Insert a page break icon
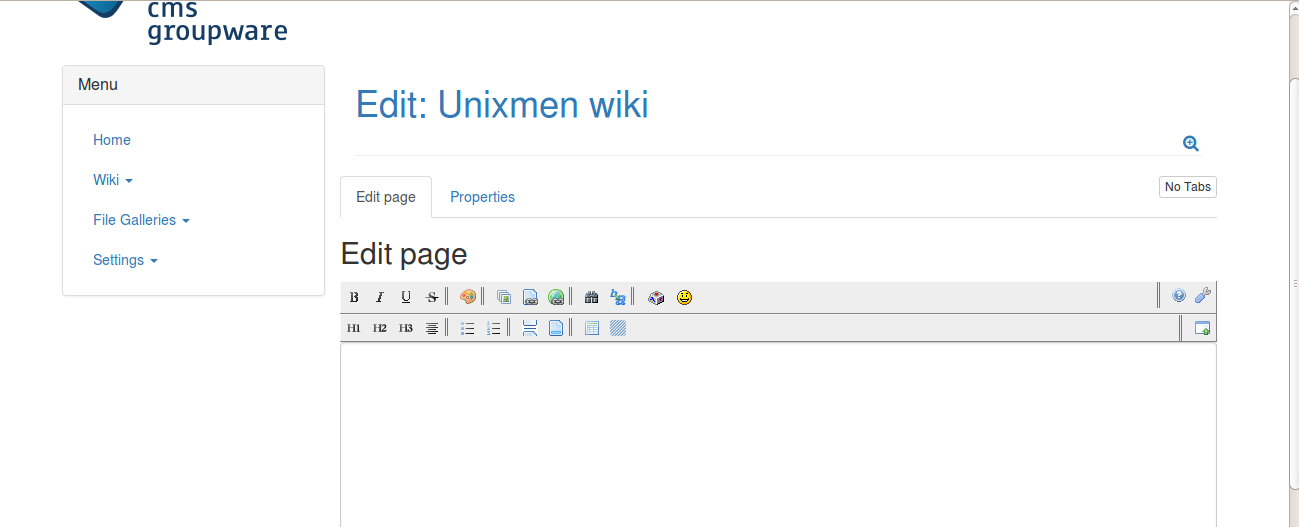This screenshot has width=1299, height=527. click(556, 328)
